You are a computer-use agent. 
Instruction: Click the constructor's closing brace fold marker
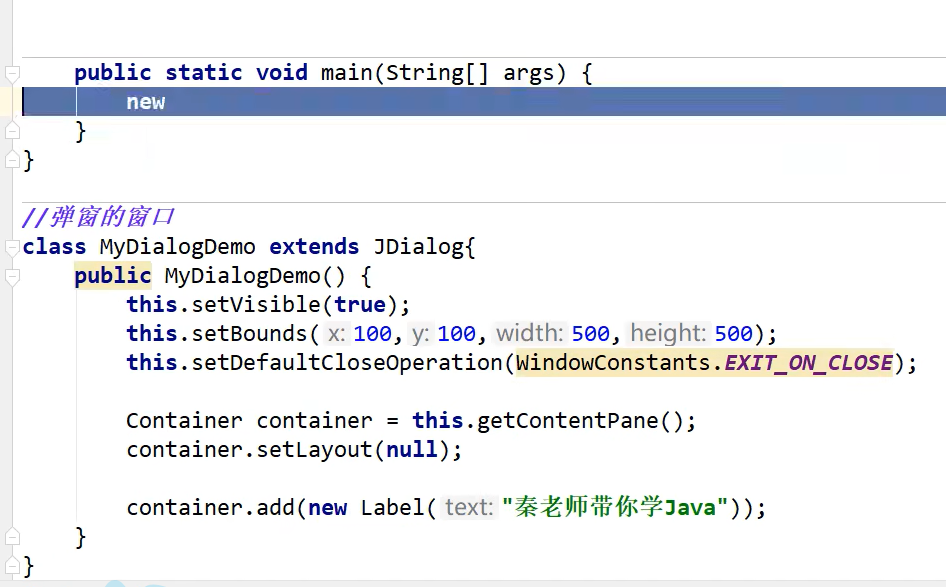click(12, 538)
